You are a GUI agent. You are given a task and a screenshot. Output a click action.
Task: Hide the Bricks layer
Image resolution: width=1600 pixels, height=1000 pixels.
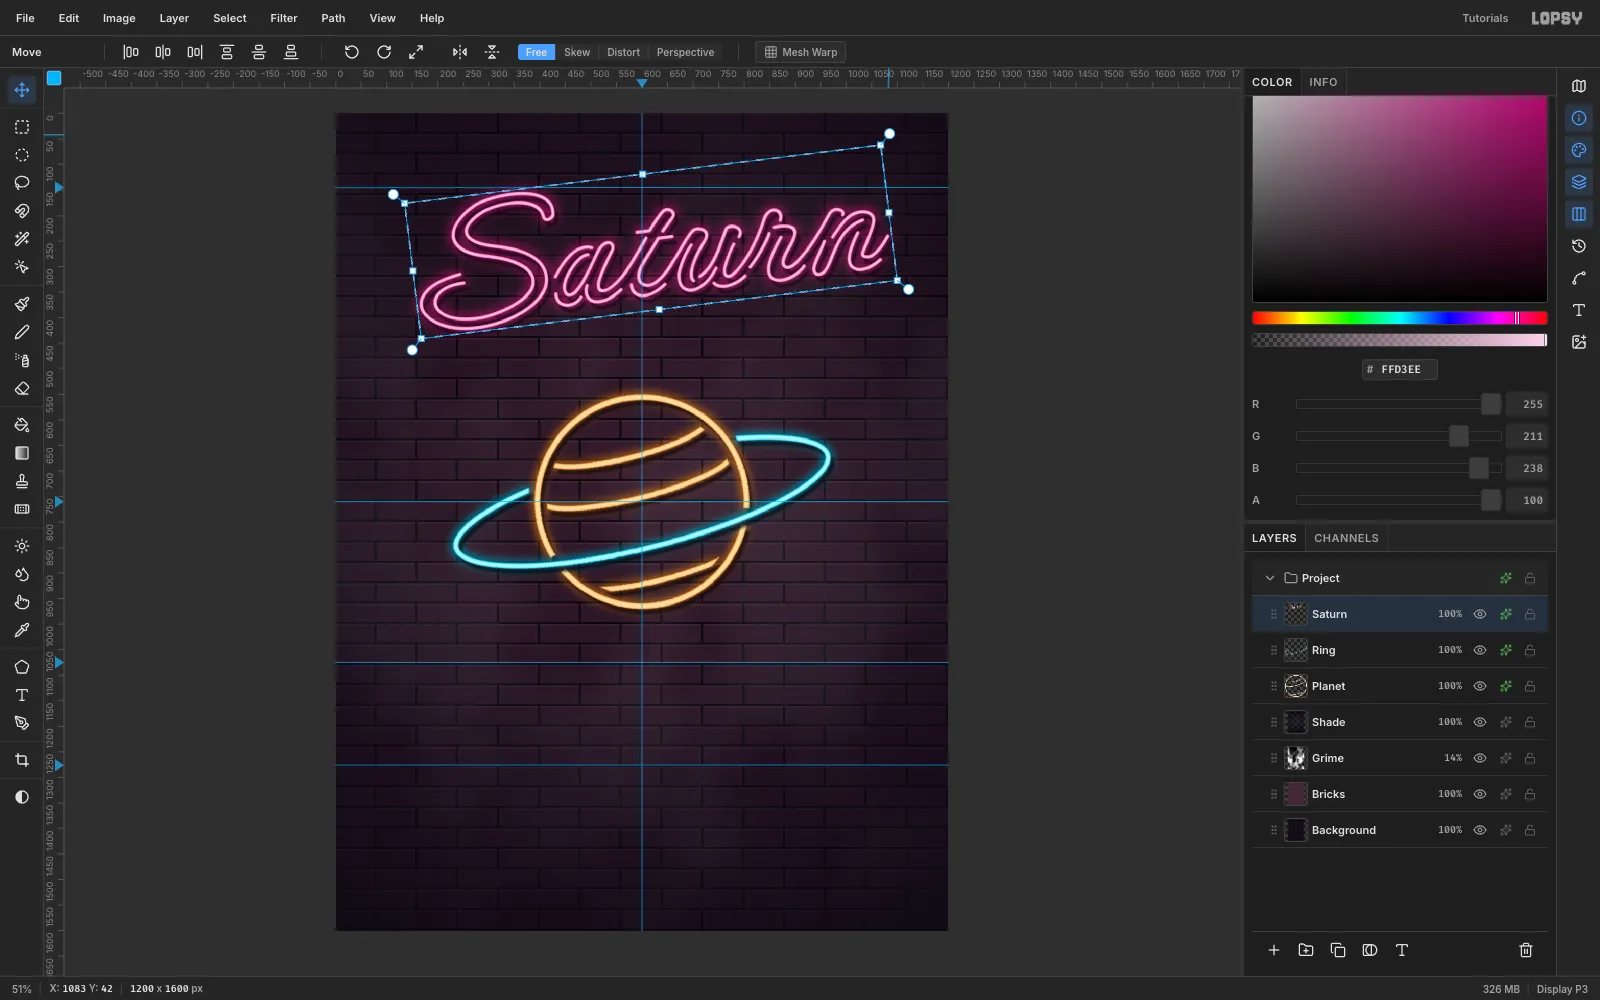[x=1480, y=794]
